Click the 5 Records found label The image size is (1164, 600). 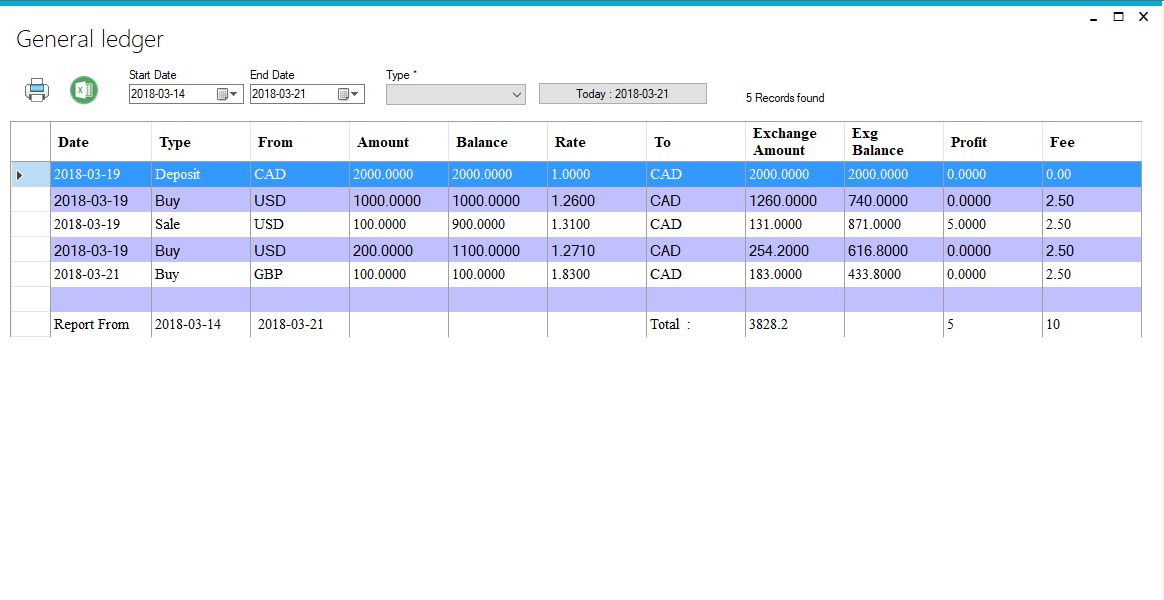click(x=784, y=98)
